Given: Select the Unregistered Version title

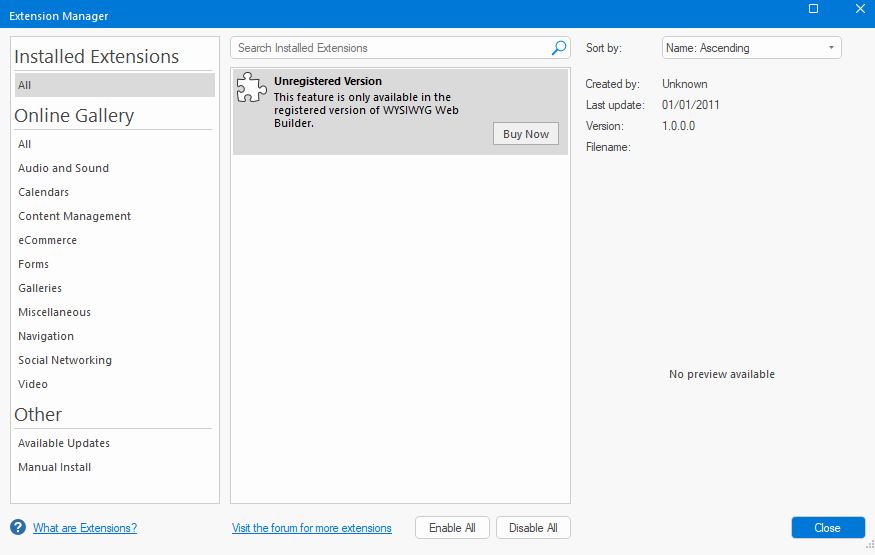Looking at the screenshot, I should [x=328, y=81].
